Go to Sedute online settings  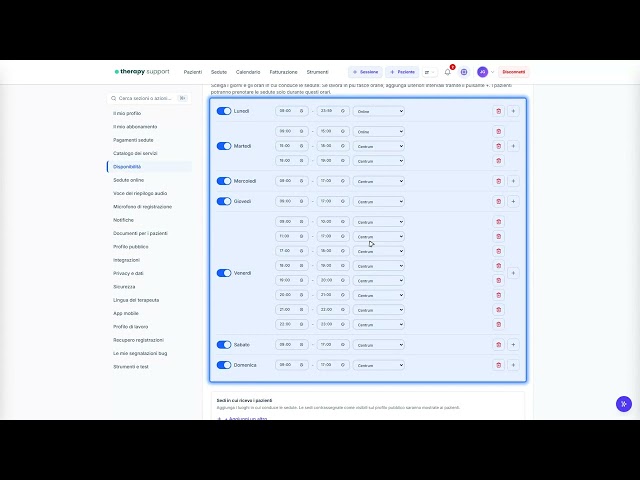[129, 180]
